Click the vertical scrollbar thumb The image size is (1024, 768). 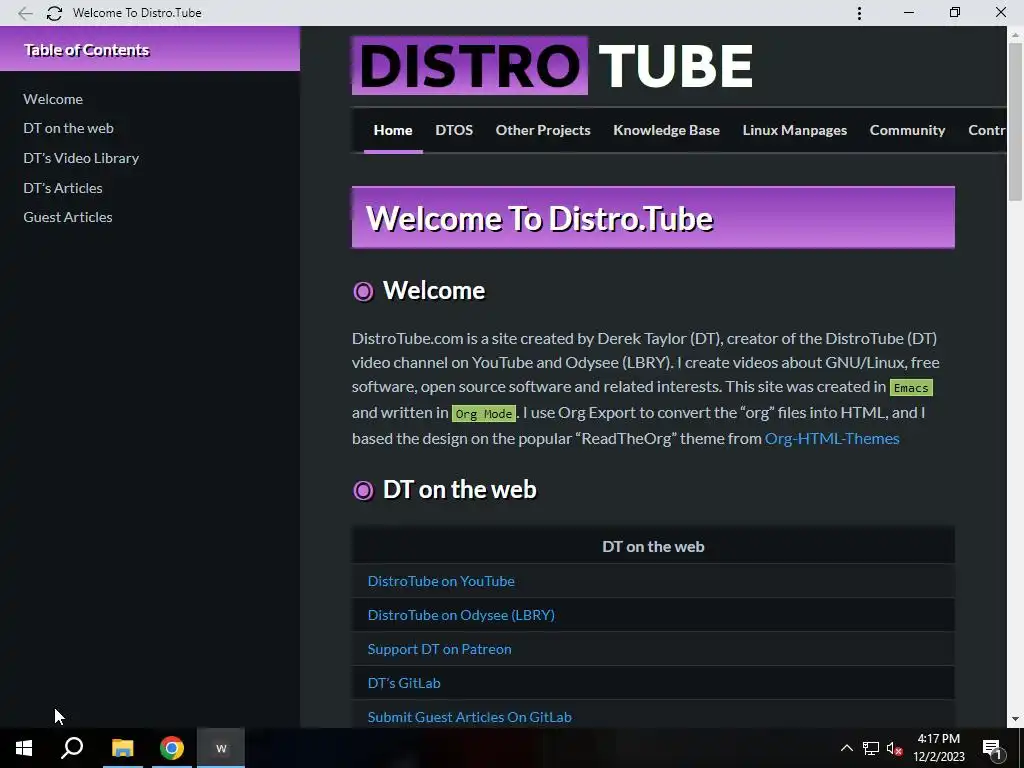(1015, 122)
